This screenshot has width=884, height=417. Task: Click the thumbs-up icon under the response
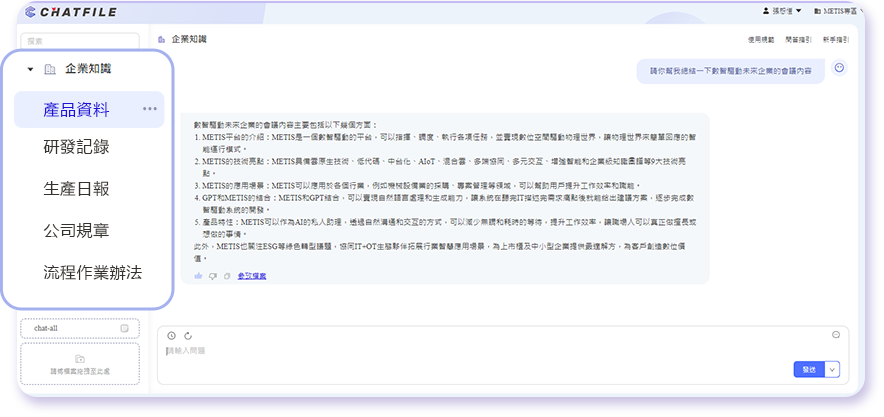pyautogui.click(x=198, y=275)
